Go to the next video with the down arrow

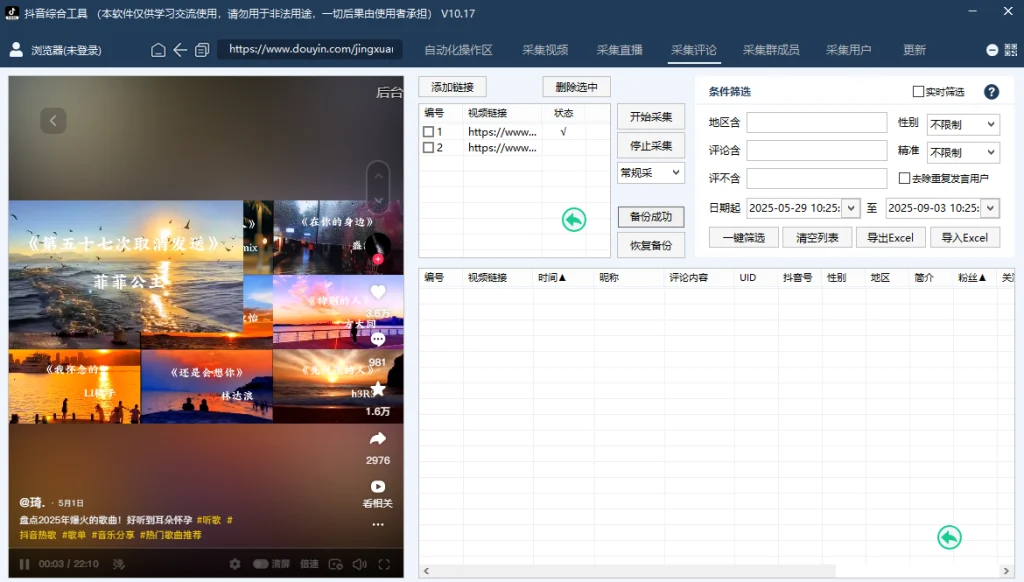378,201
